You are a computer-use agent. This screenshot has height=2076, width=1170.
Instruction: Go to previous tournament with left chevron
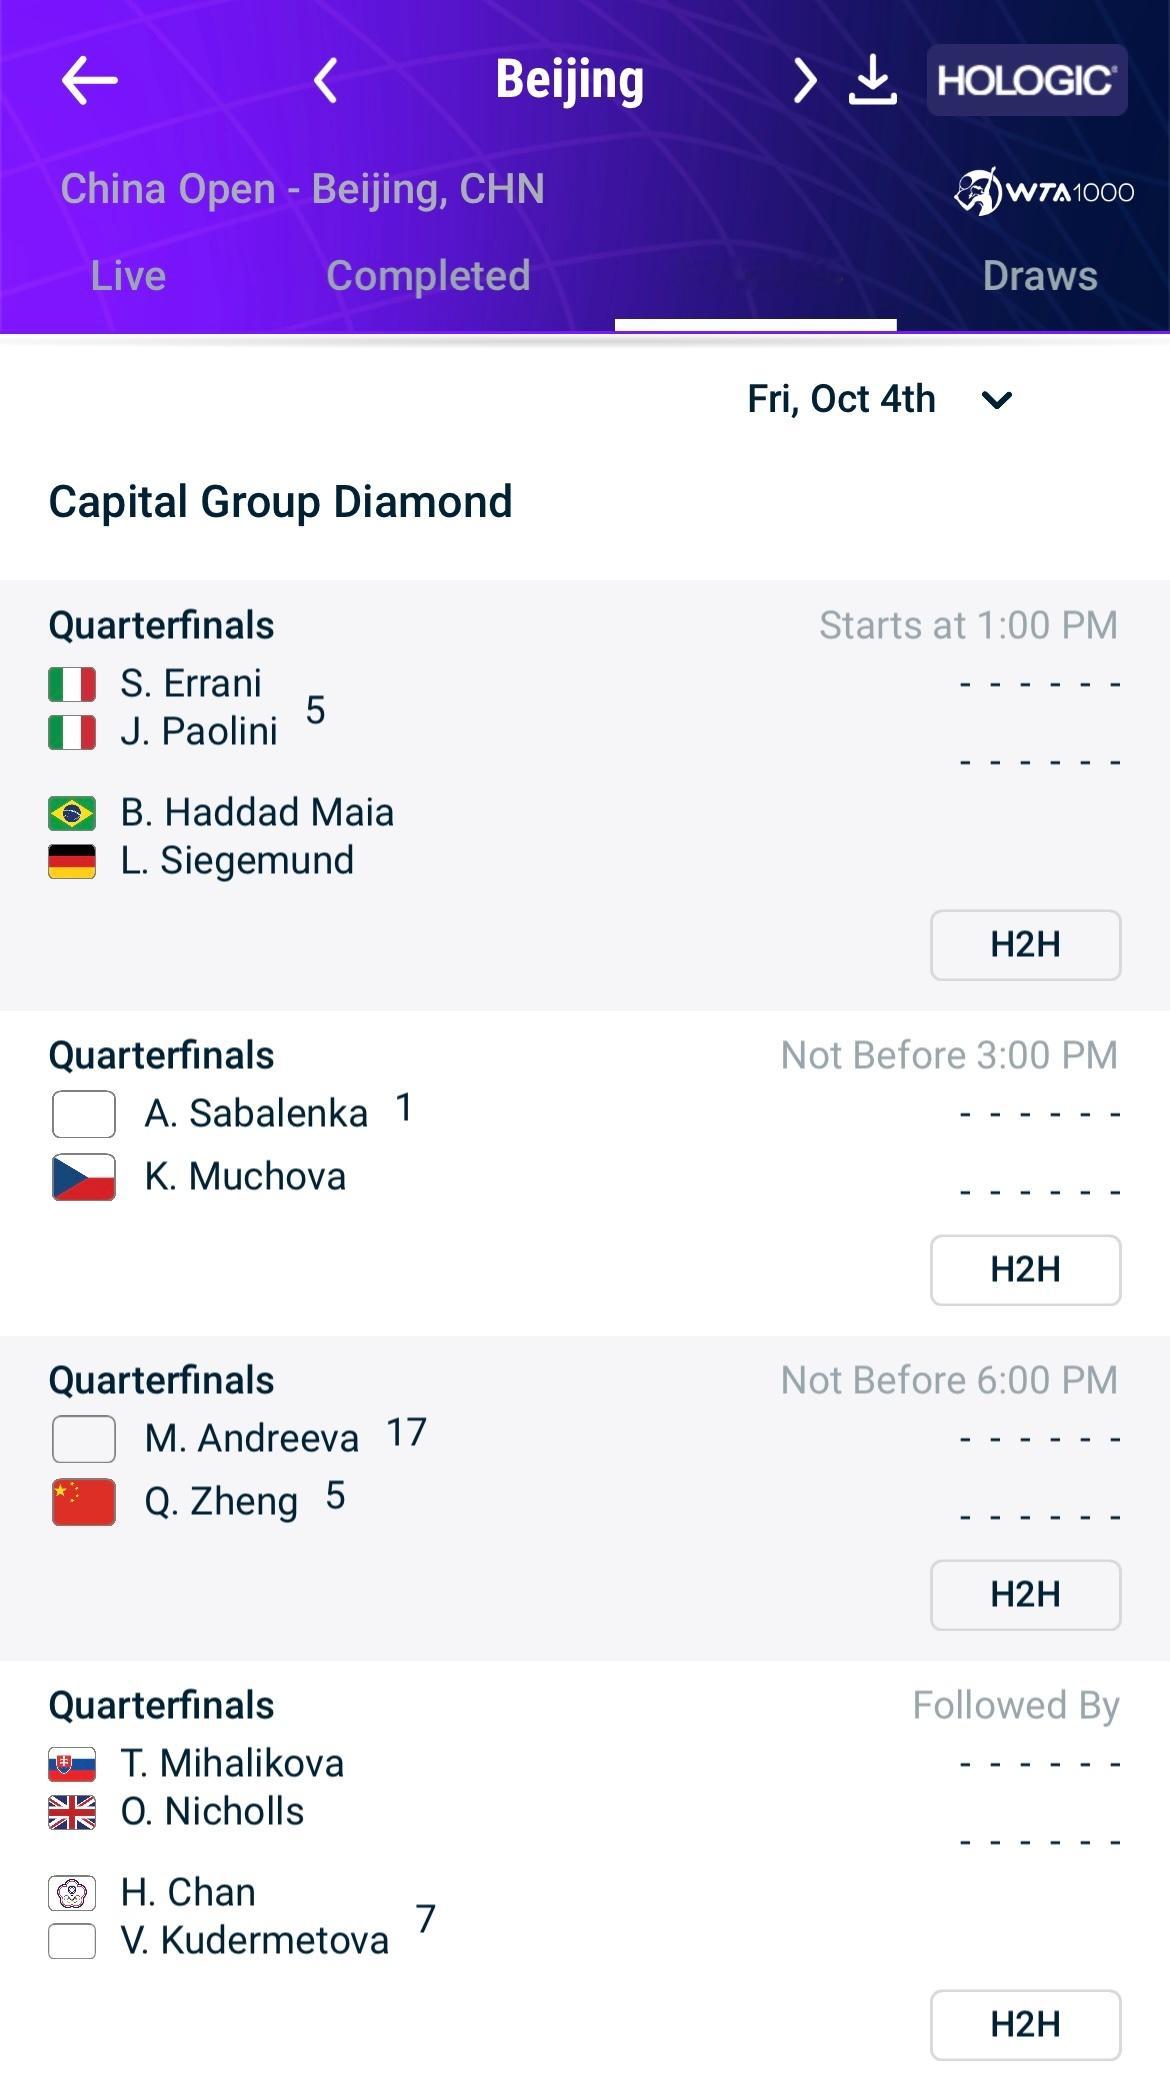pos(325,80)
